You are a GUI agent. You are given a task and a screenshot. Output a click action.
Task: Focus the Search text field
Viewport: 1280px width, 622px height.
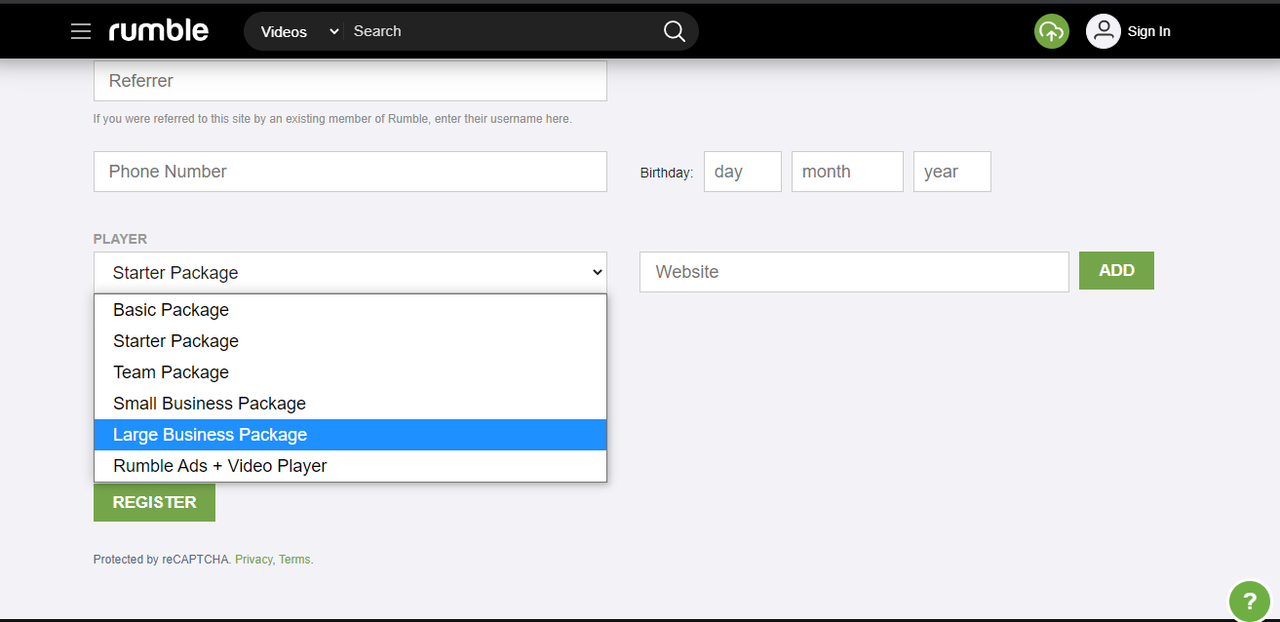tap(500, 31)
